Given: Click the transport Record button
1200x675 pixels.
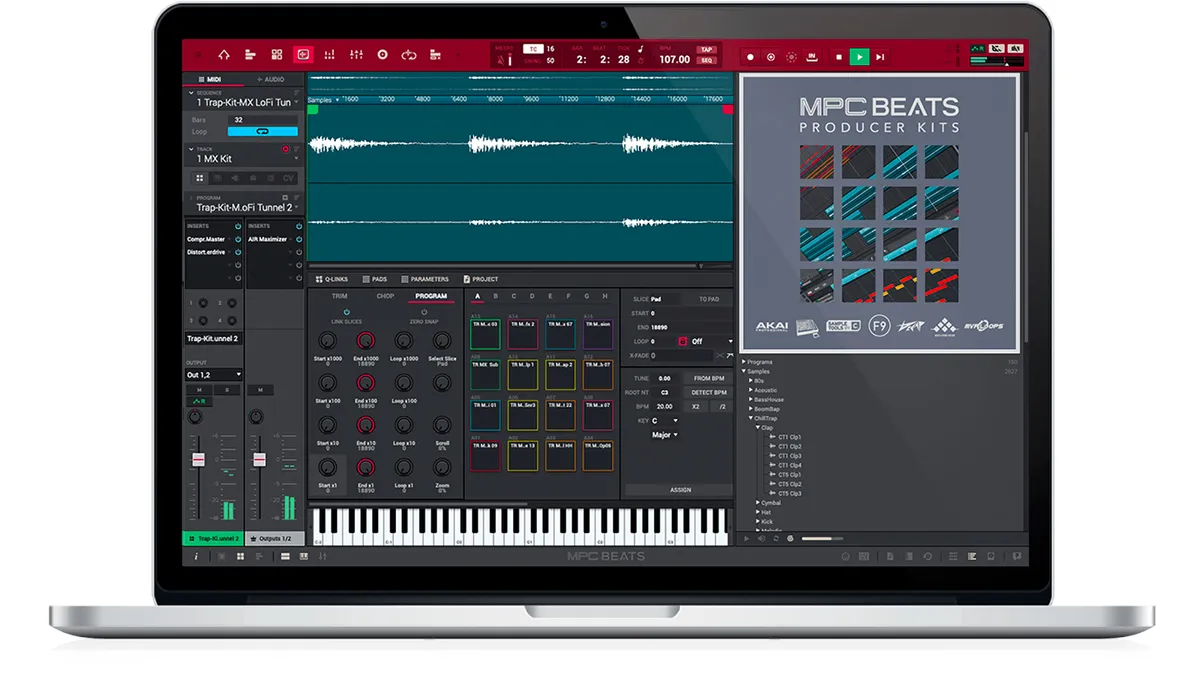Looking at the screenshot, I should 751,57.
